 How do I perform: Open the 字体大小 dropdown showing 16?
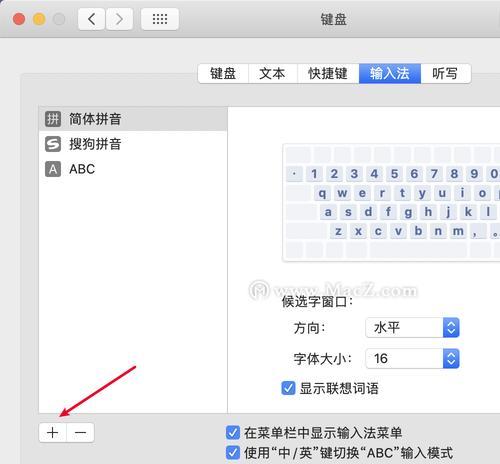point(412,359)
